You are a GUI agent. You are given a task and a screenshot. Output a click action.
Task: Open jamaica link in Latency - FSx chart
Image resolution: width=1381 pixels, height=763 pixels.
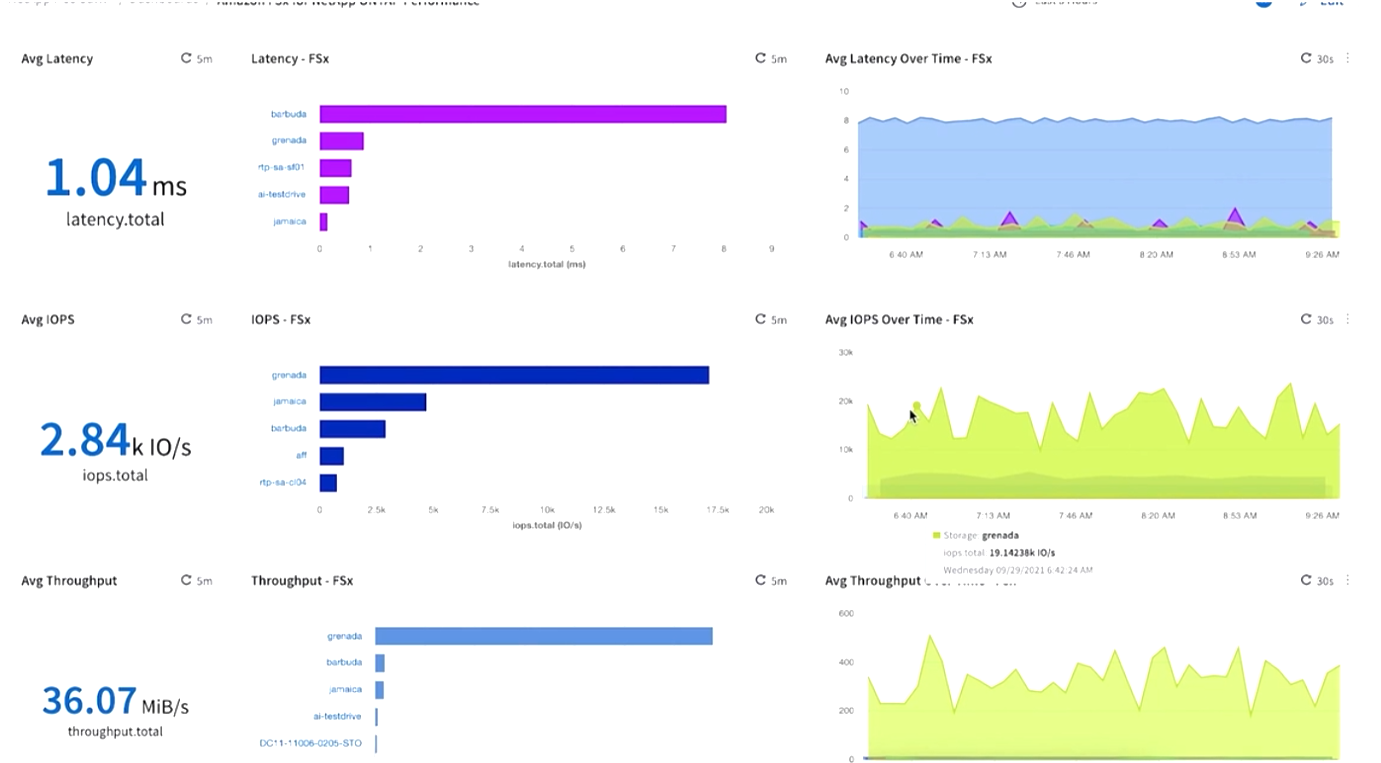tap(289, 221)
